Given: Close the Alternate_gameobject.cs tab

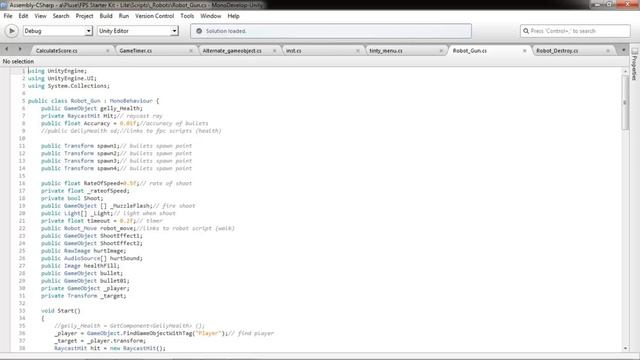Looking at the screenshot, I should [274, 51].
